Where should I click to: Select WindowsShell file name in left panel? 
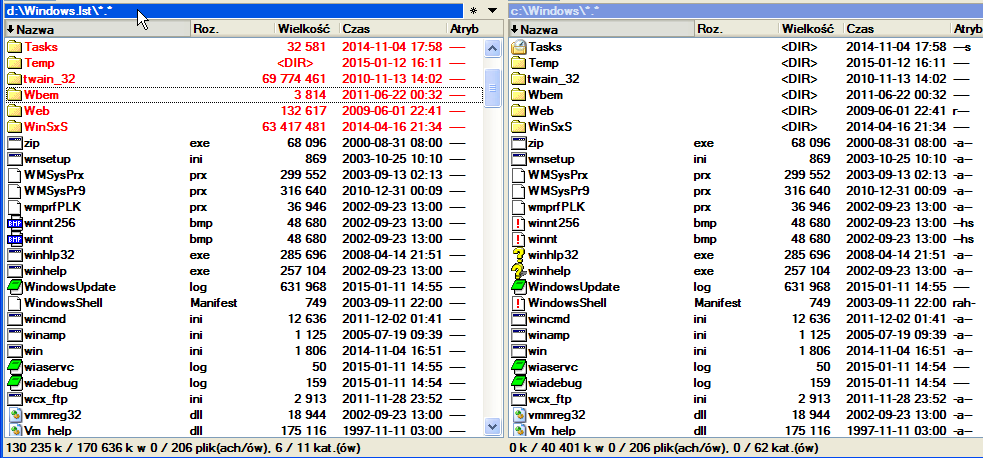[x=63, y=303]
